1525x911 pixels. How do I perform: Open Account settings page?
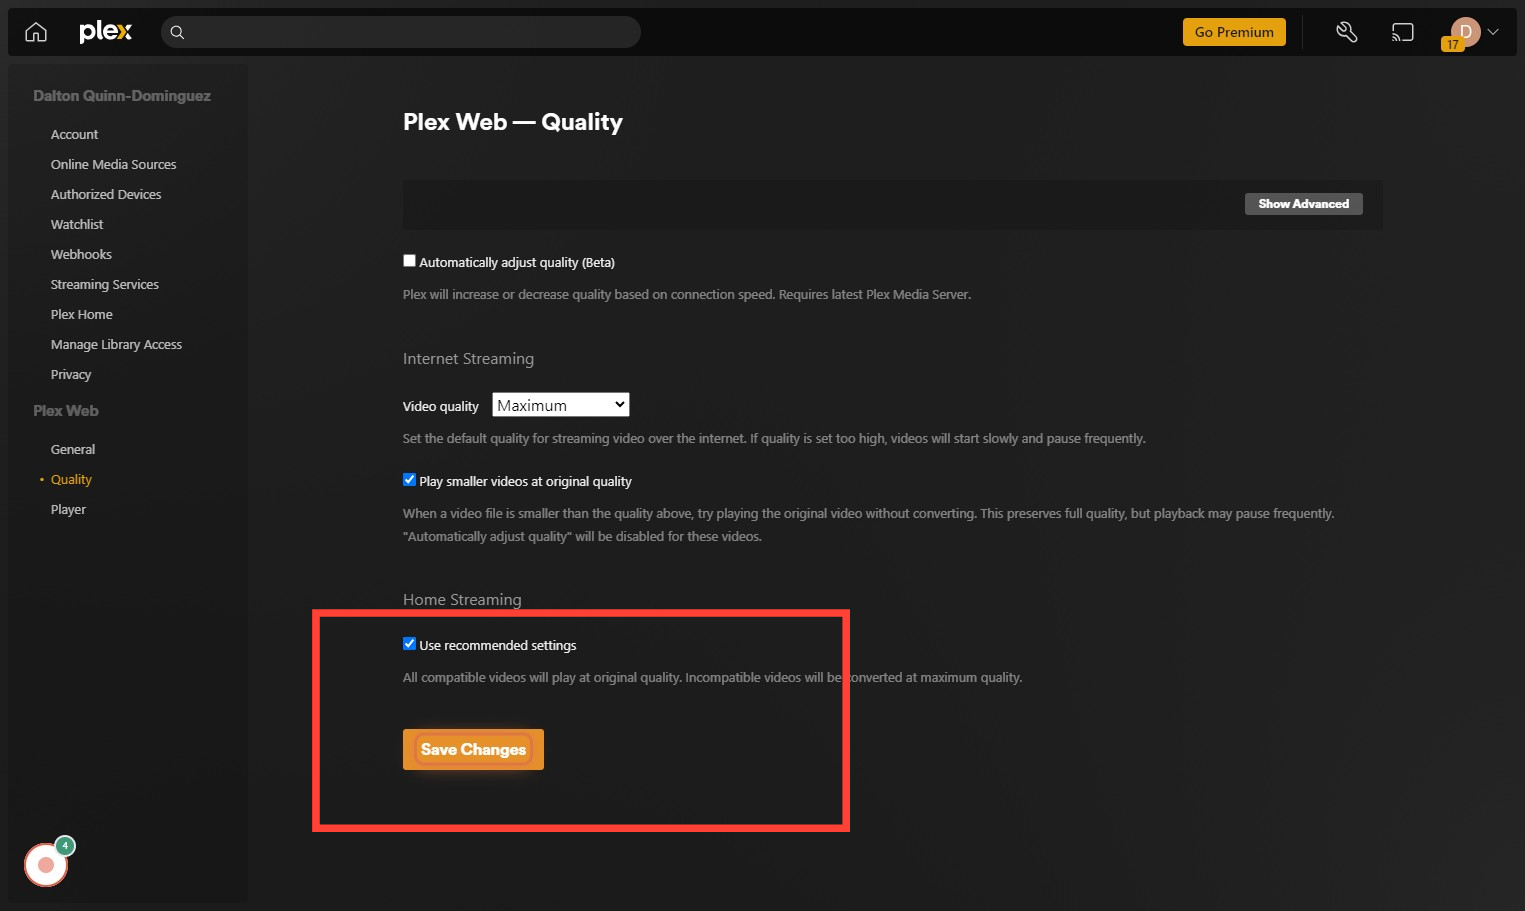tap(74, 134)
